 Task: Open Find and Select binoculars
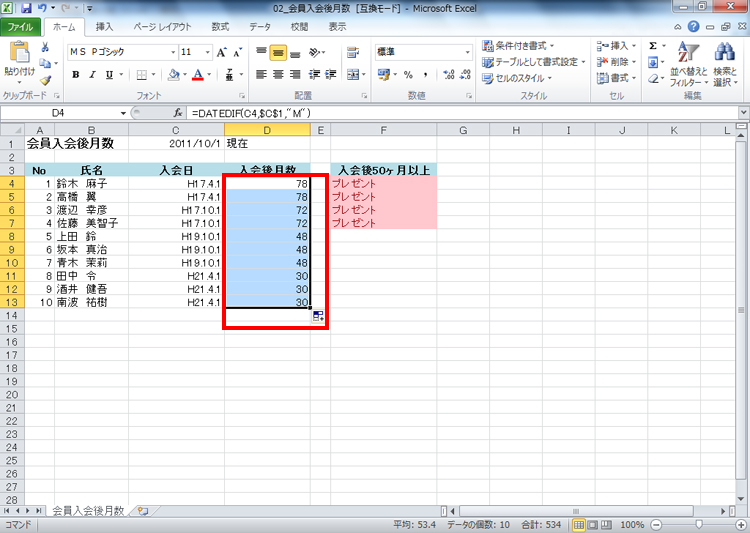pos(725,64)
